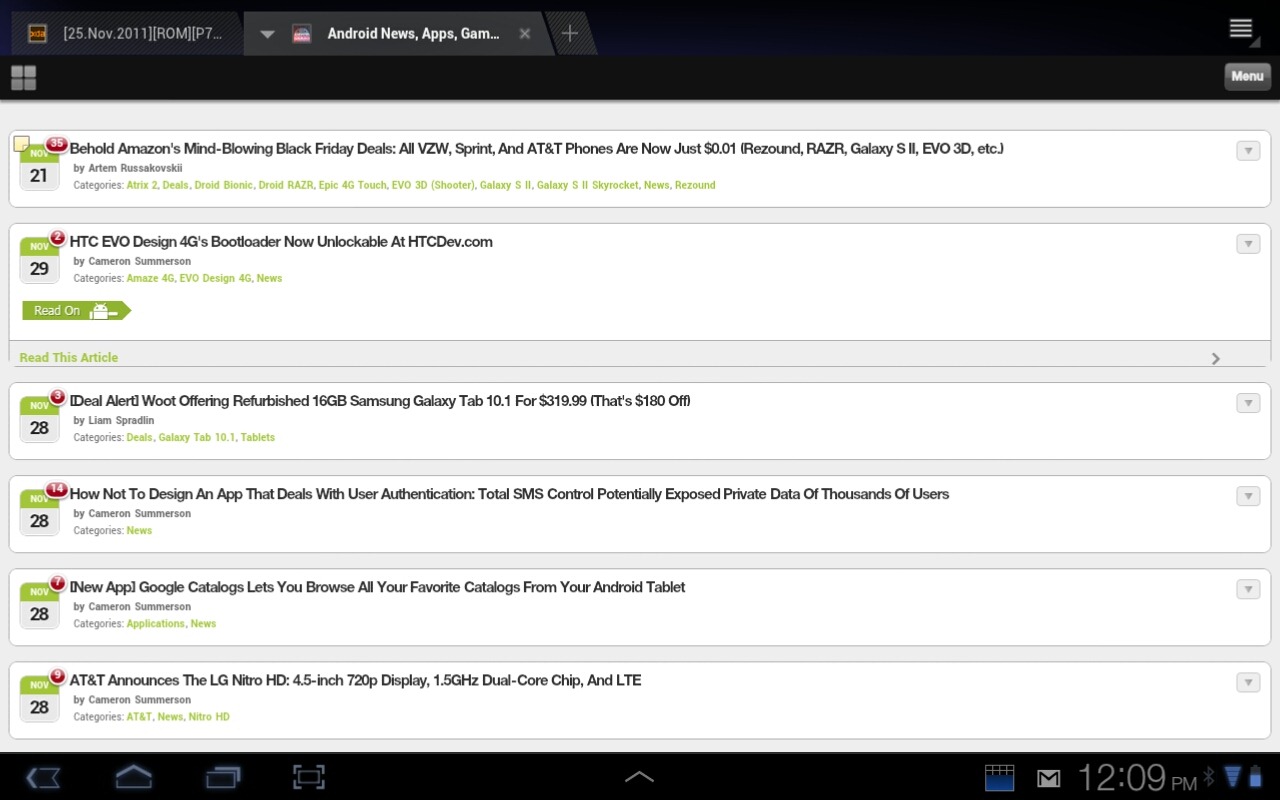Expand the active tab's dropdown arrow

pos(267,34)
